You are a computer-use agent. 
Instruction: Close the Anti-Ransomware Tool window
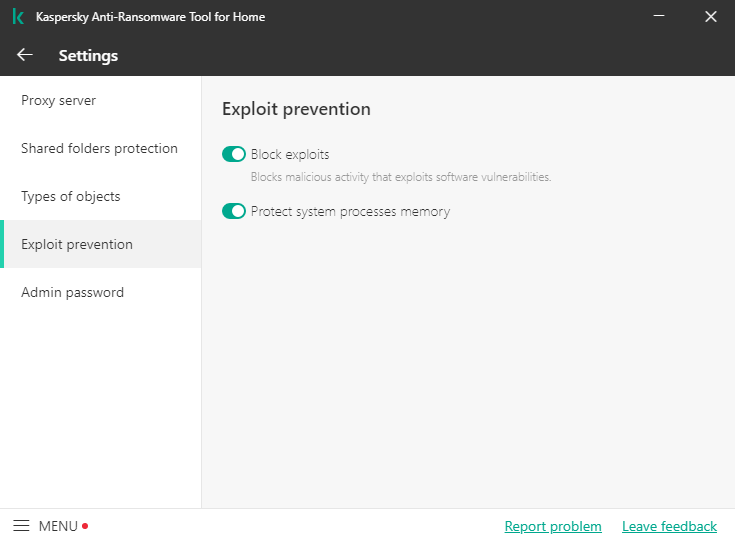click(711, 17)
